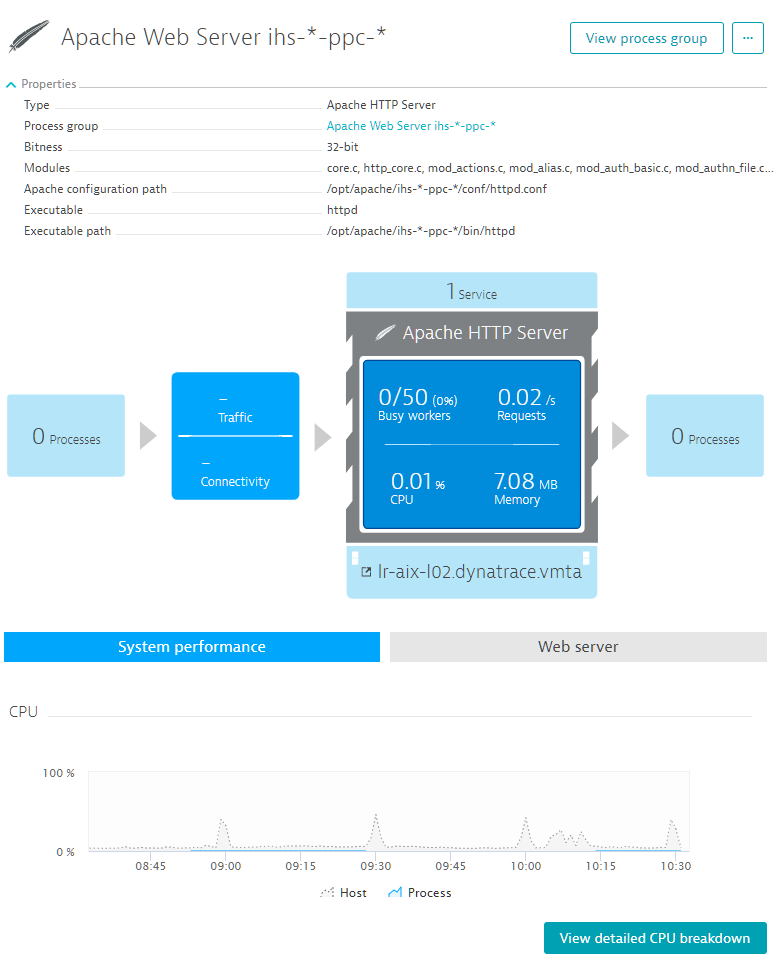
Task: Select the 1 Service tile
Action: coord(471,290)
